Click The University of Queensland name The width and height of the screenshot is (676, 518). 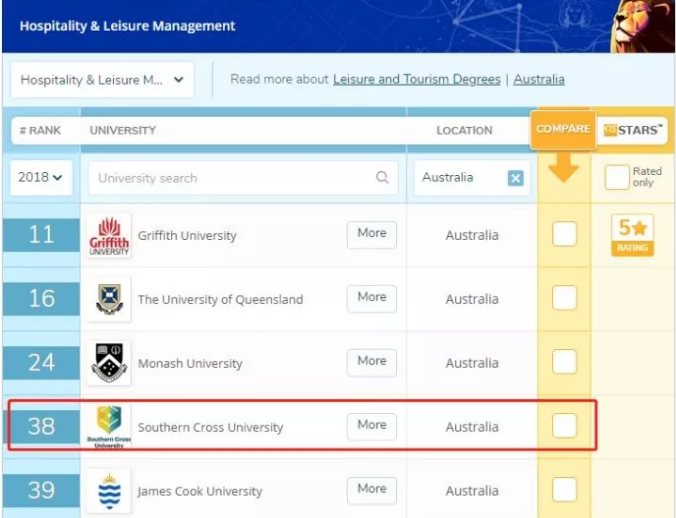220,299
